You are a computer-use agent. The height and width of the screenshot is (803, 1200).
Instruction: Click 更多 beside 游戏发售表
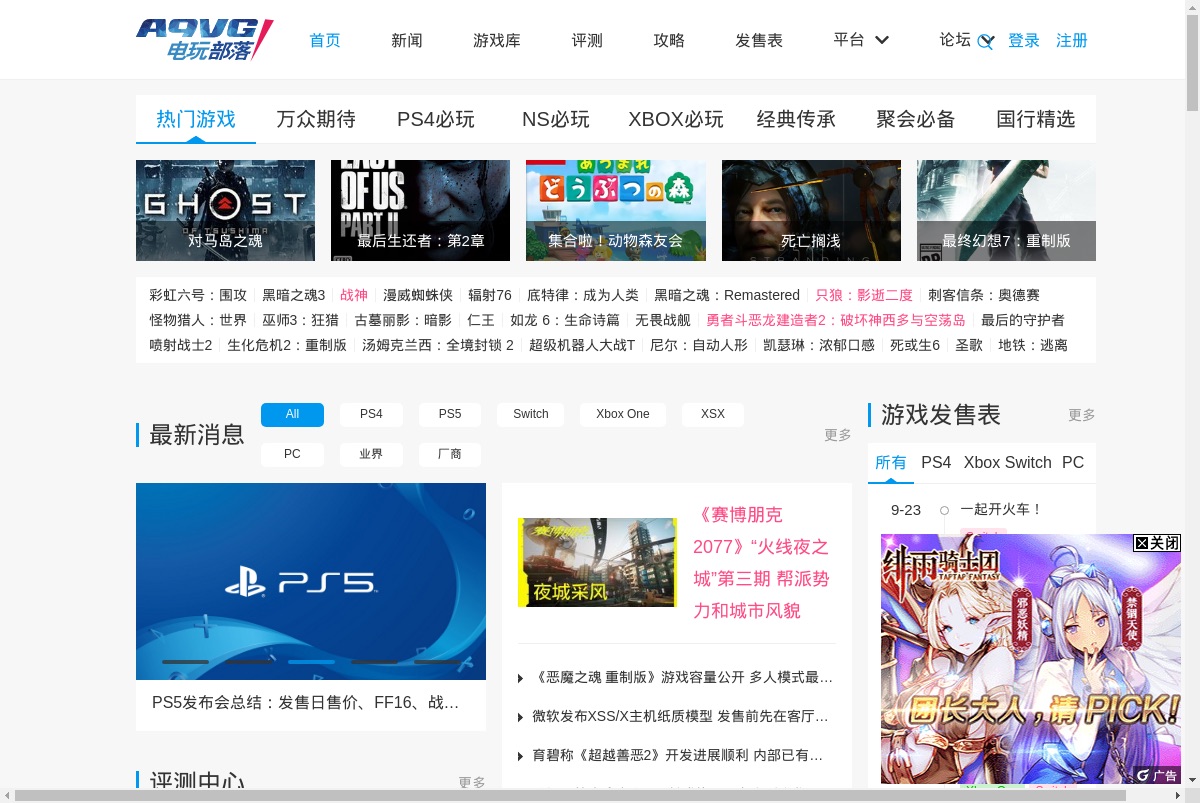pyautogui.click(x=1082, y=415)
